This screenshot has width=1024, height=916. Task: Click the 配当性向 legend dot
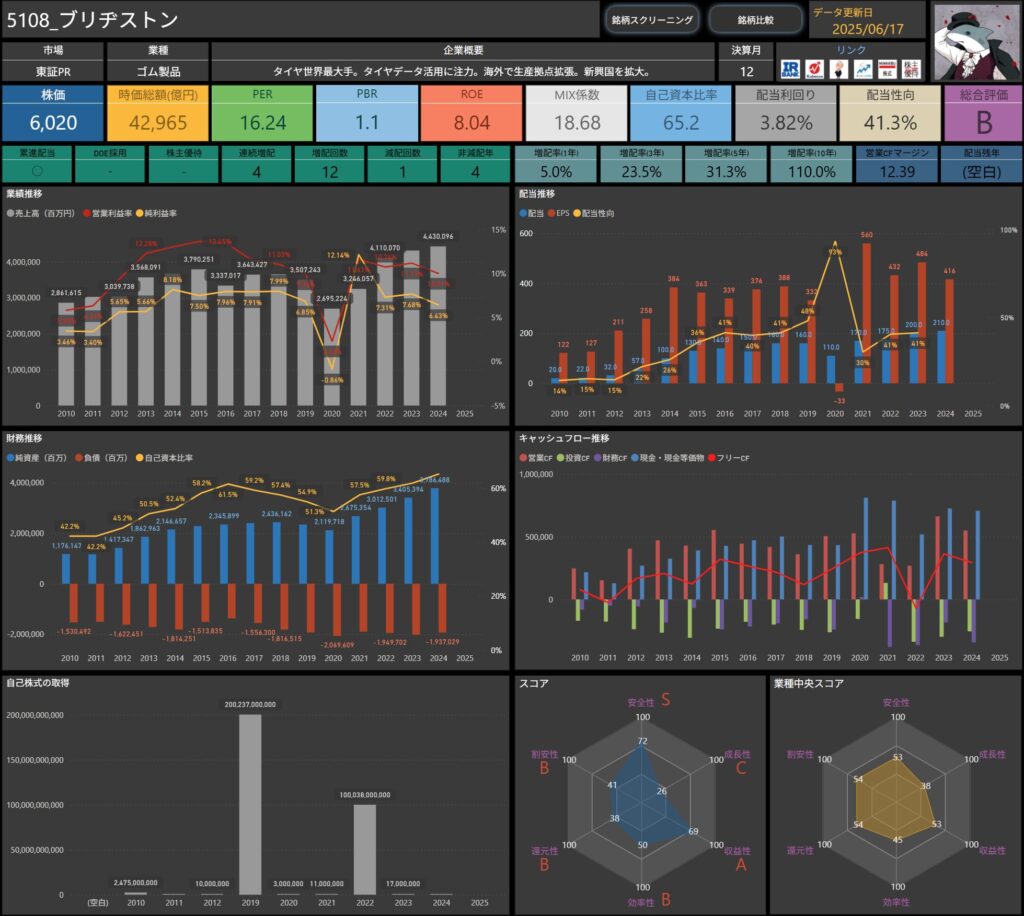point(577,213)
